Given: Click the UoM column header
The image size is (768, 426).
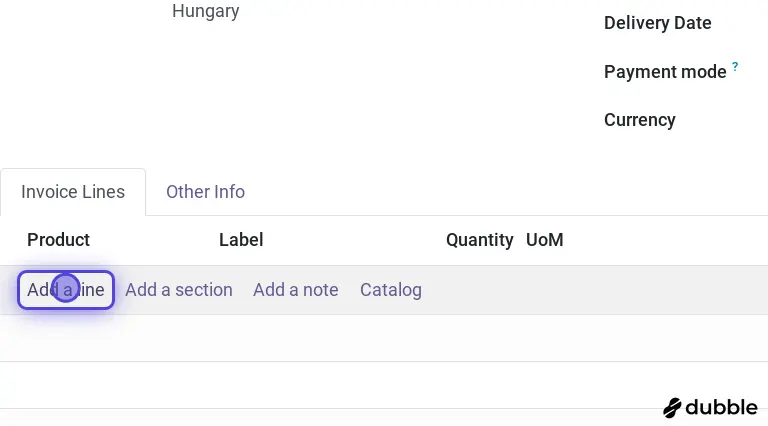Looking at the screenshot, I should click(545, 240).
